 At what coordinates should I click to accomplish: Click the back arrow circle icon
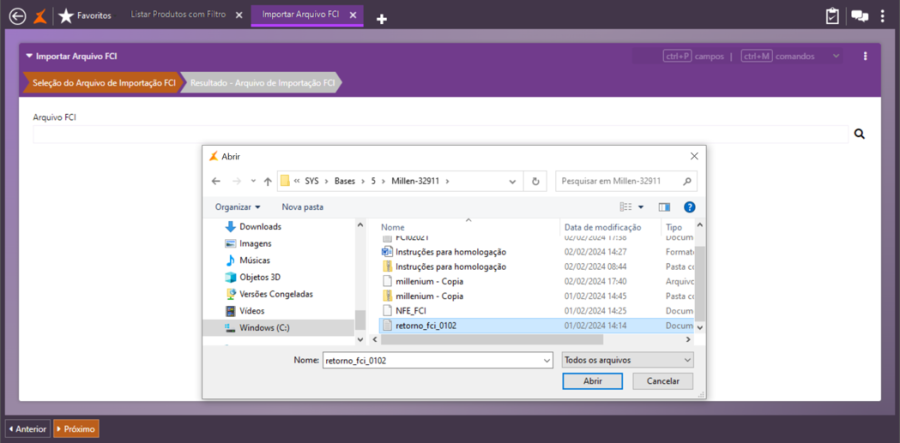[x=18, y=16]
